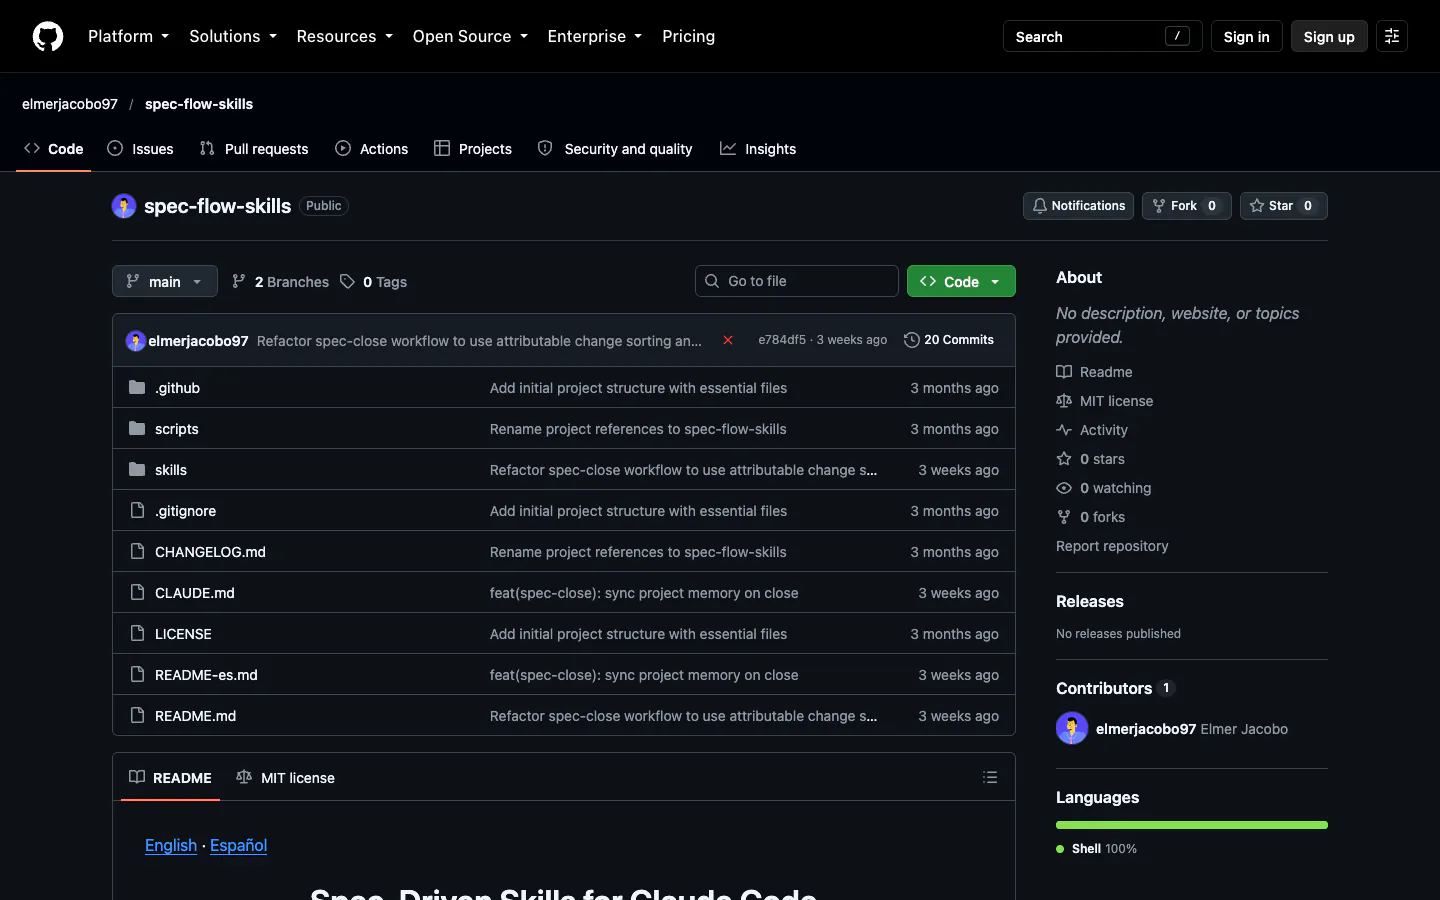
Task: Click the Go to file search field
Action: pos(797,281)
